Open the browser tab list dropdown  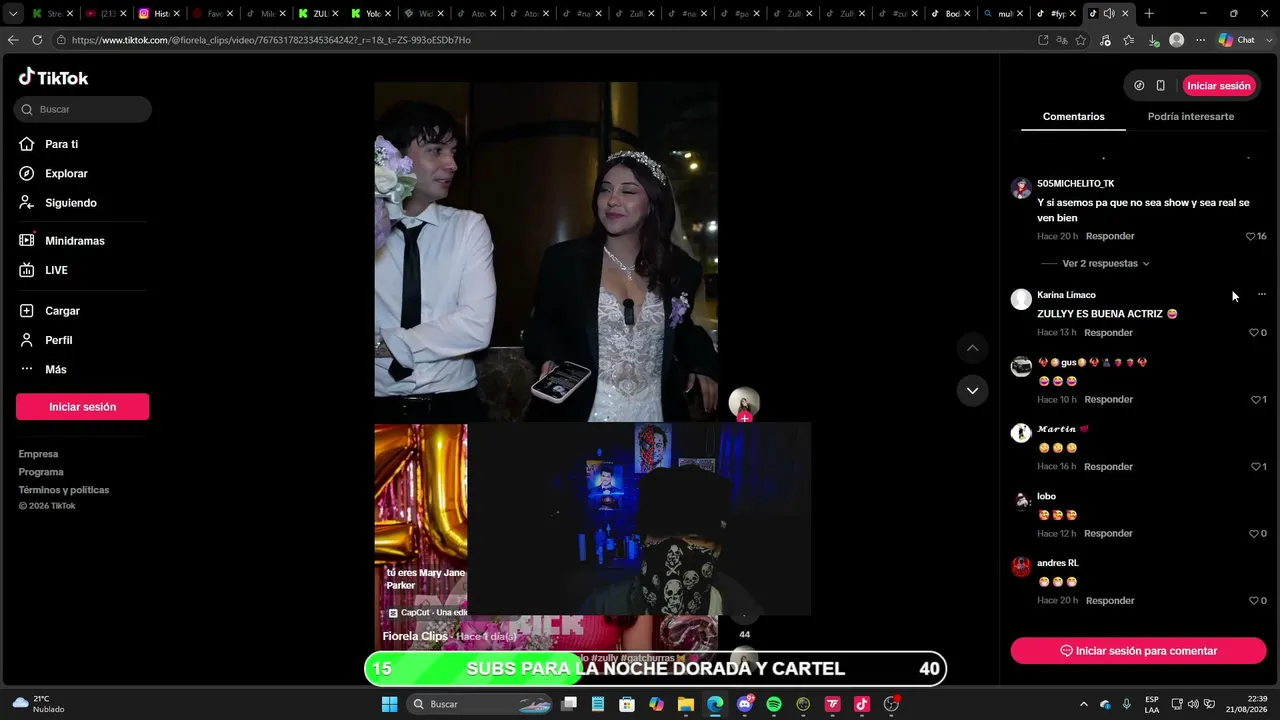(13, 14)
